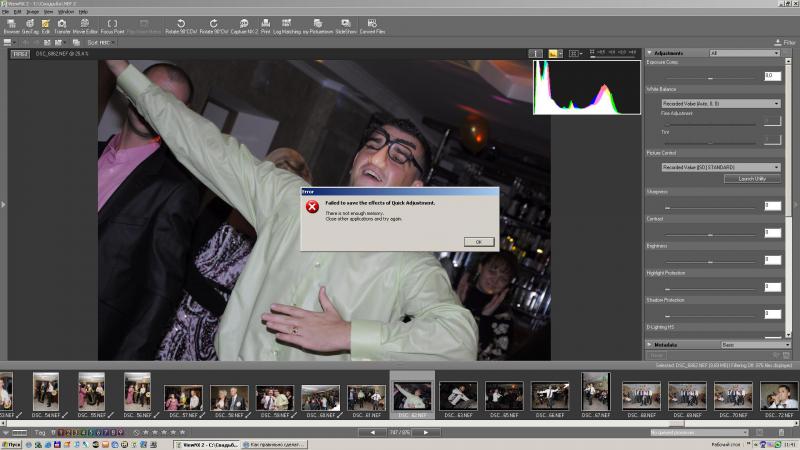The height and width of the screenshot is (450, 800).
Task: Open Log Matching tool
Action: coord(287,27)
